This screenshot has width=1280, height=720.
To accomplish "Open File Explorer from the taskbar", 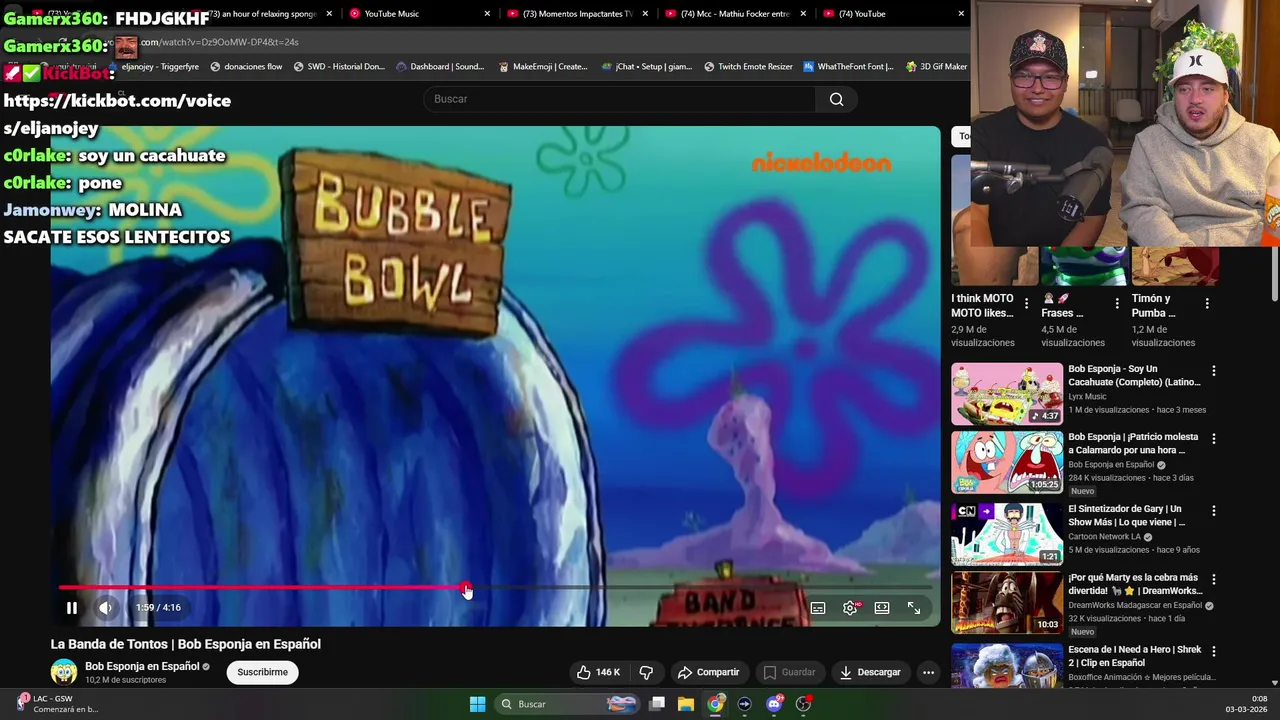I will pyautogui.click(x=686, y=704).
